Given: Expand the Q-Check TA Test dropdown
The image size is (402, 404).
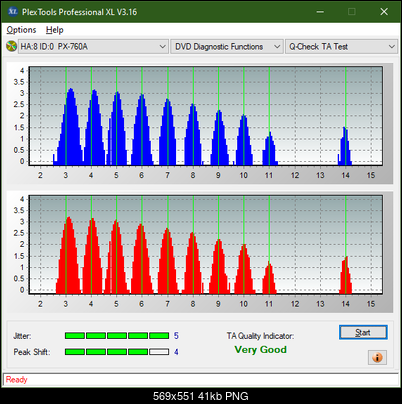Looking at the screenshot, I should (x=342, y=47).
